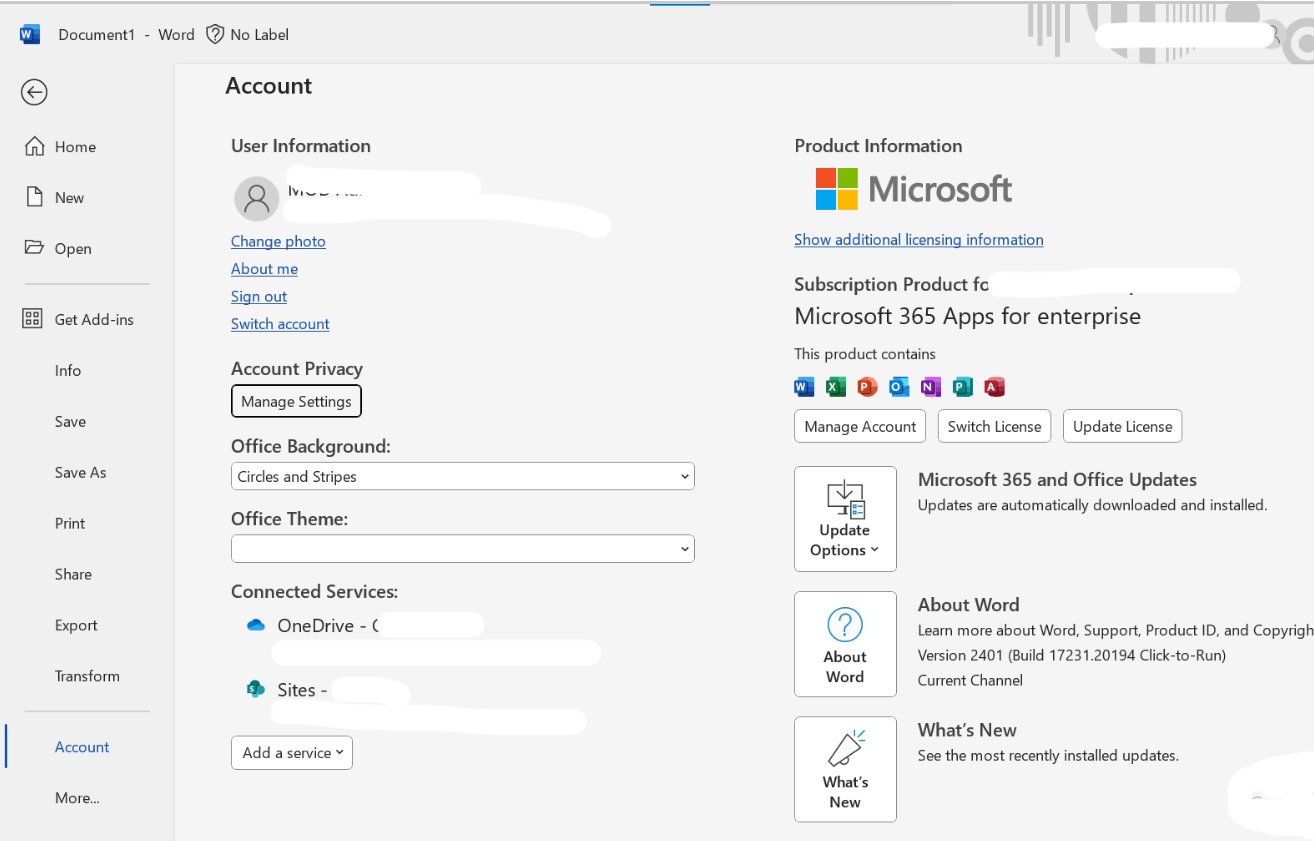Open More... options in the sidebar

(77, 799)
